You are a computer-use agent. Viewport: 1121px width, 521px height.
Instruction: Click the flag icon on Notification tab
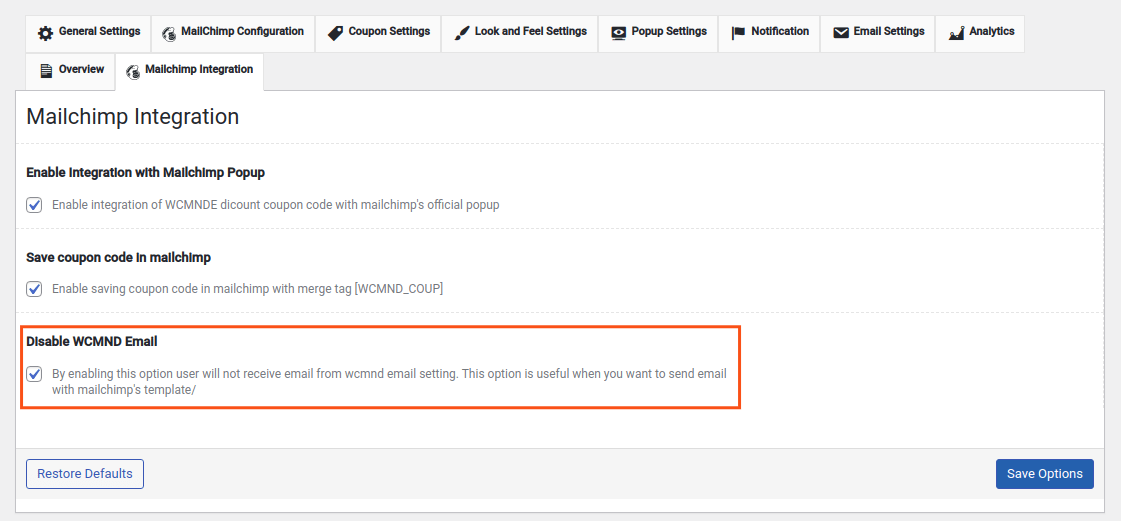point(739,33)
